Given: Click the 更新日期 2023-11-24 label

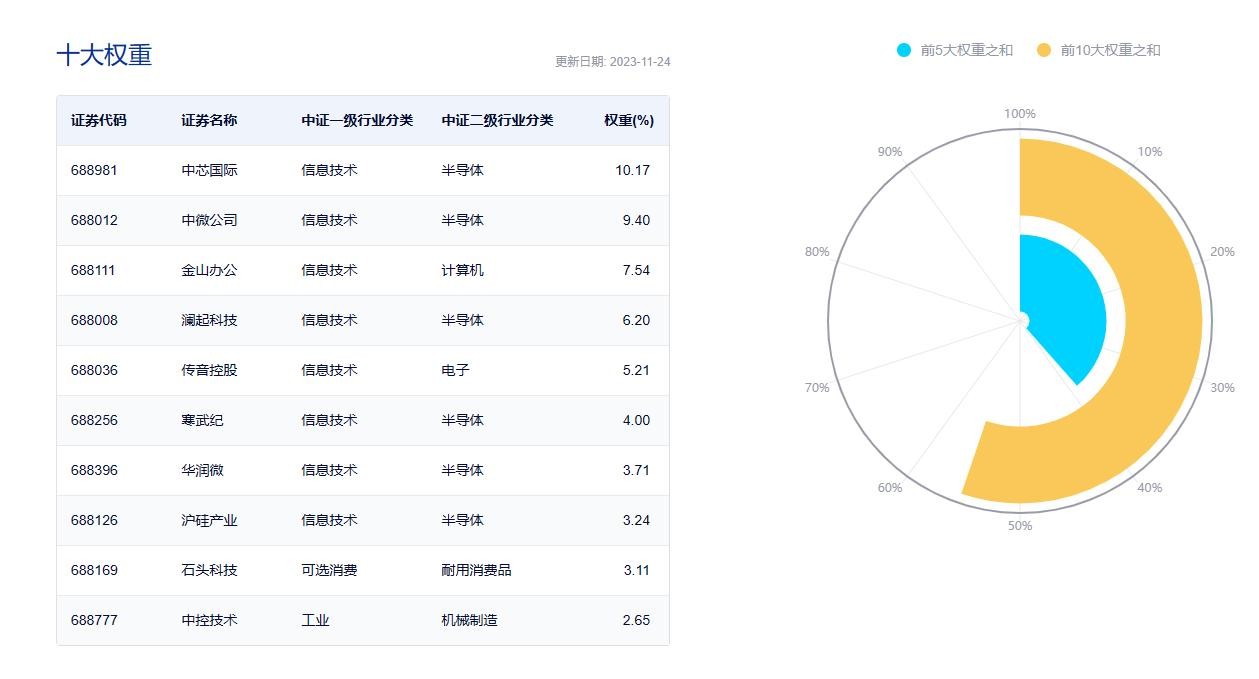Looking at the screenshot, I should 612,62.
